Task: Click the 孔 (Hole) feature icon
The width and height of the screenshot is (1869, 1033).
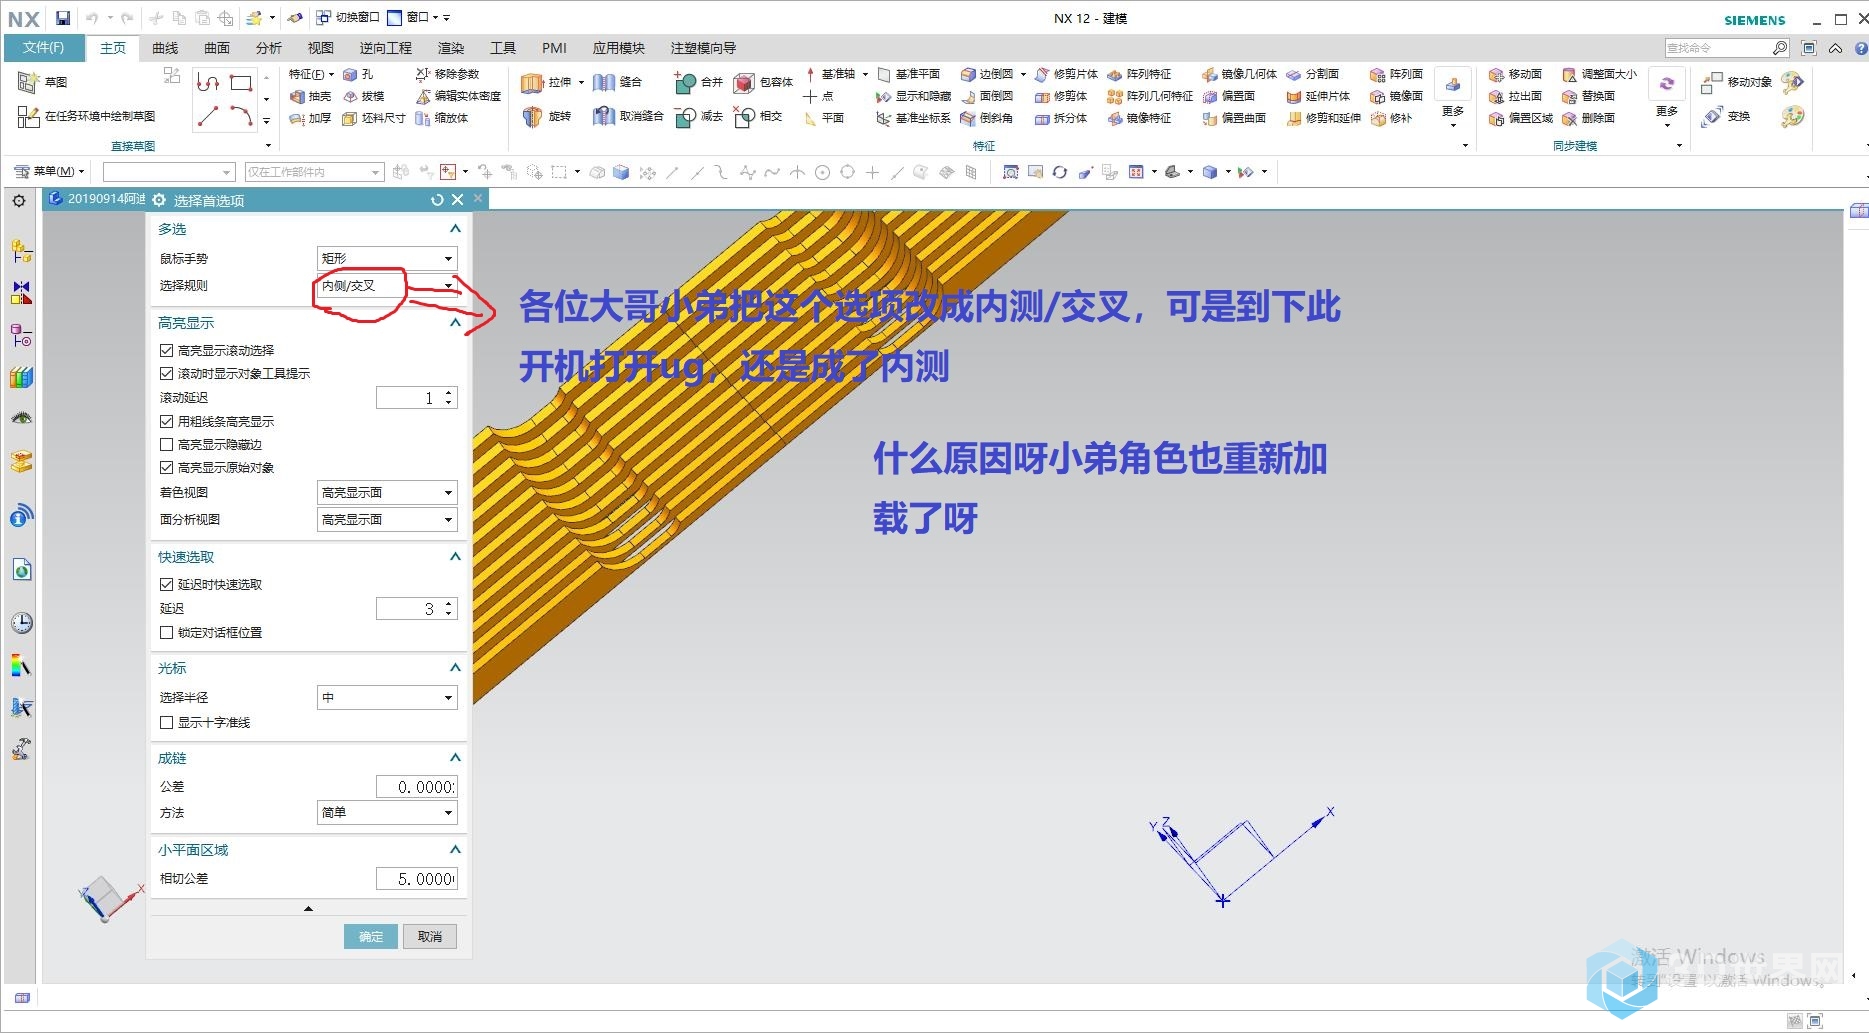Action: pyautogui.click(x=358, y=74)
